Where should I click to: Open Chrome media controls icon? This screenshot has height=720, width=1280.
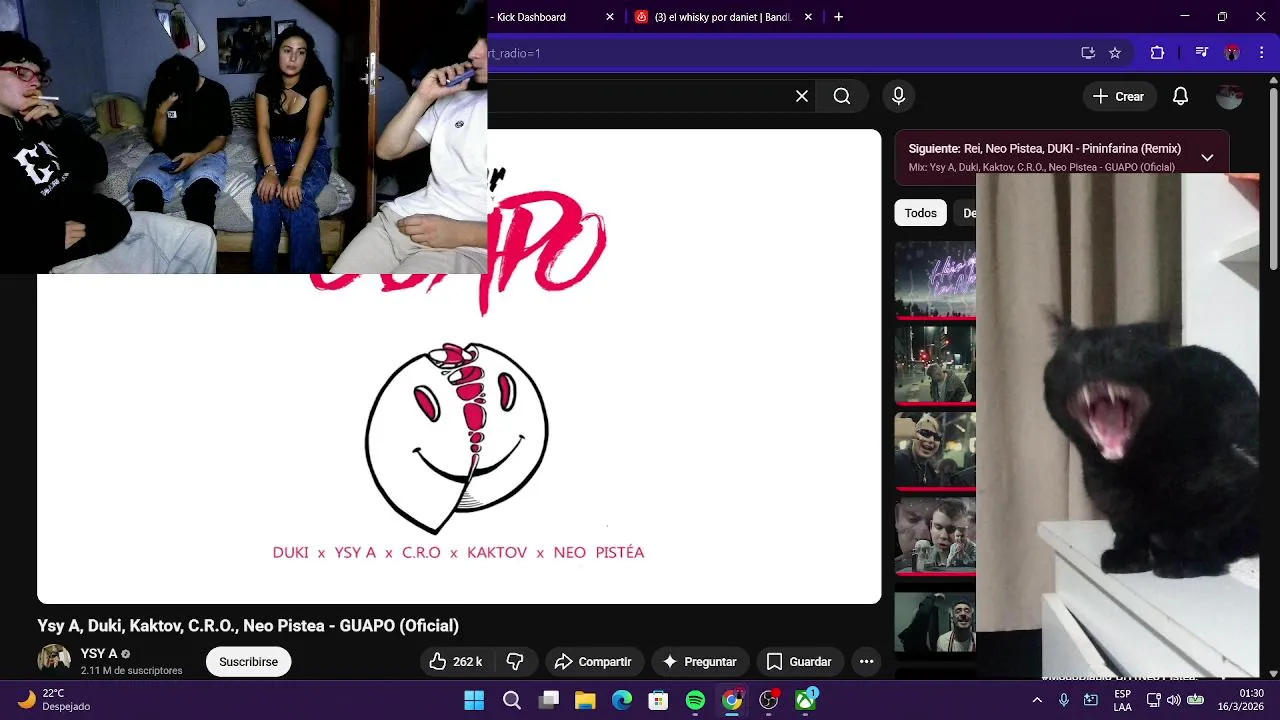[x=1202, y=53]
